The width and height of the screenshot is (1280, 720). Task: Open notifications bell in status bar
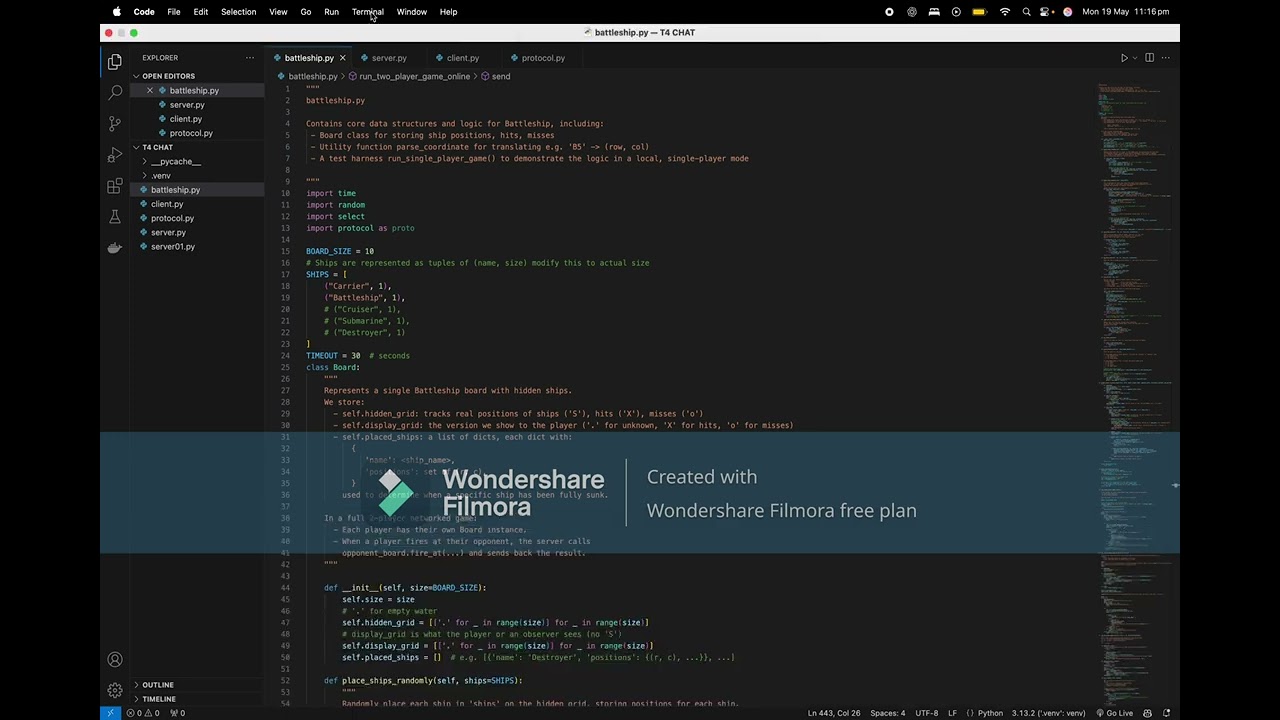tap(1167, 713)
